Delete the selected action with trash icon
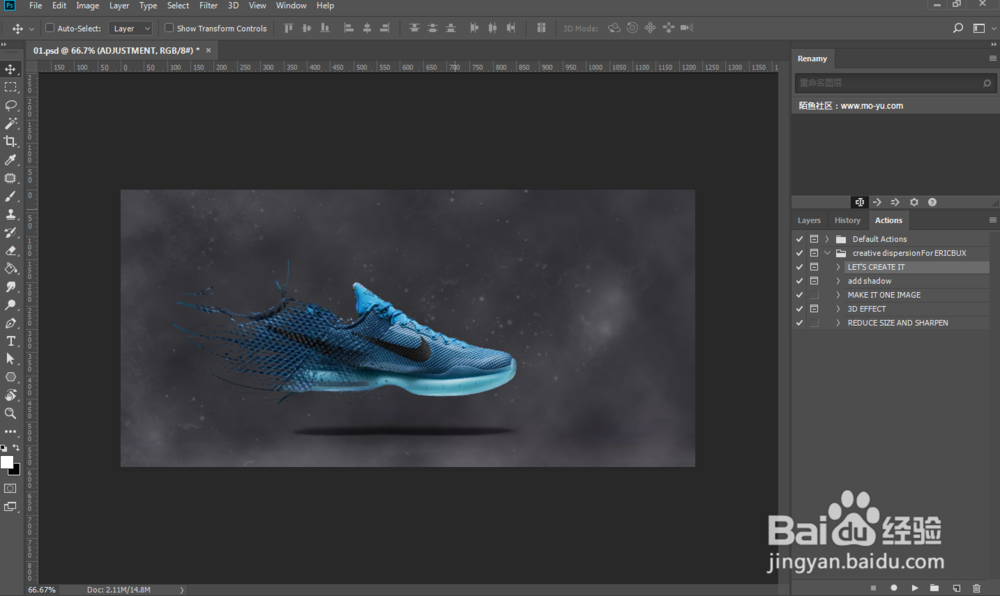Viewport: 1000px width, 596px height. pyautogui.click(x=976, y=588)
